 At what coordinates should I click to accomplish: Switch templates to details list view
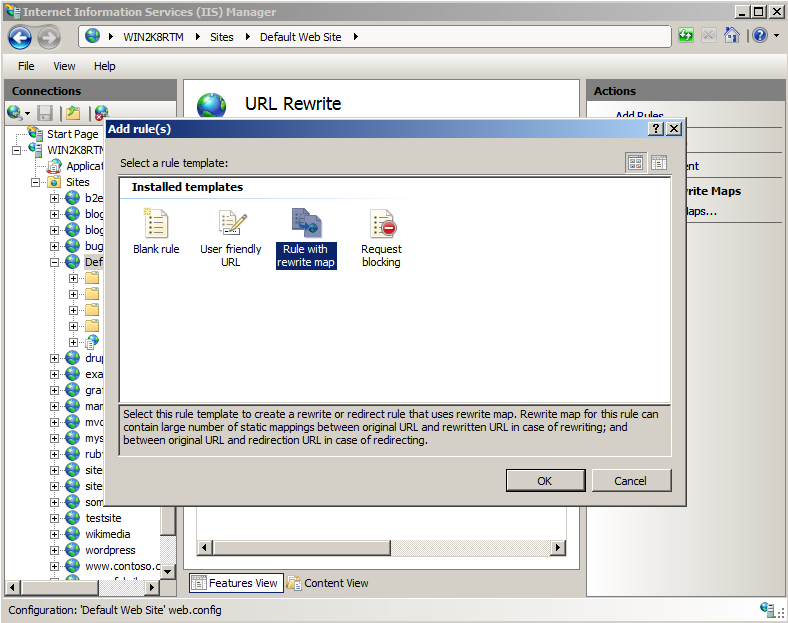pyautogui.click(x=659, y=162)
